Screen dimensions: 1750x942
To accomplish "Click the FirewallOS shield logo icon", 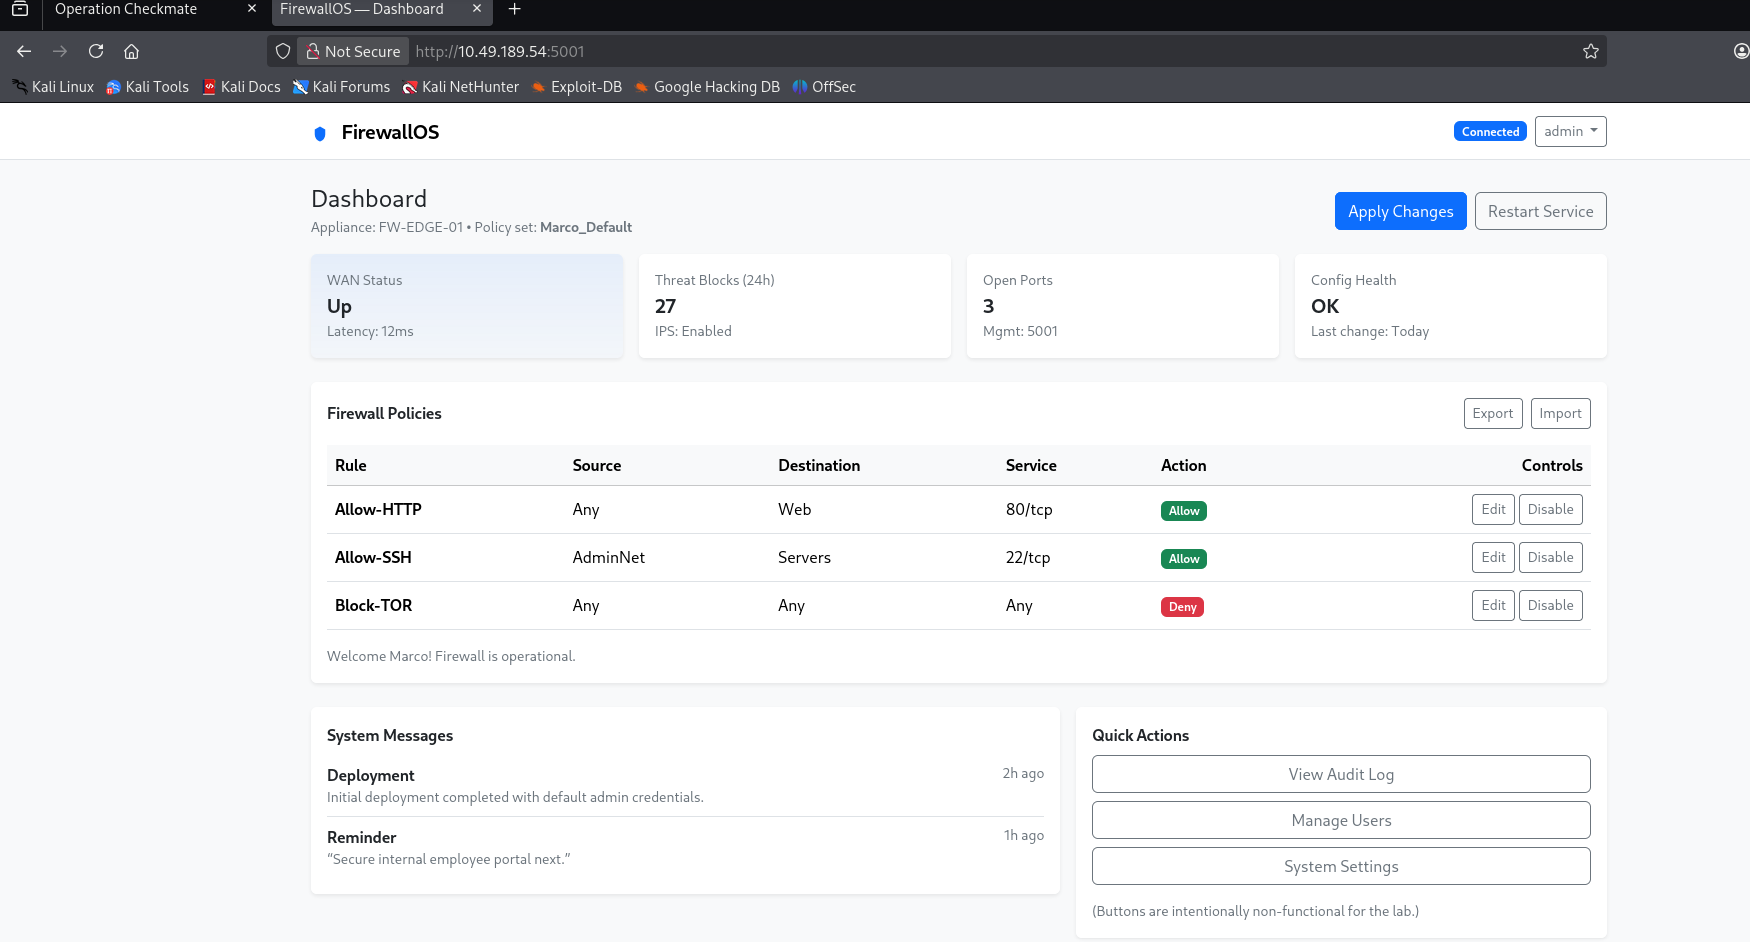I will click(x=320, y=133).
